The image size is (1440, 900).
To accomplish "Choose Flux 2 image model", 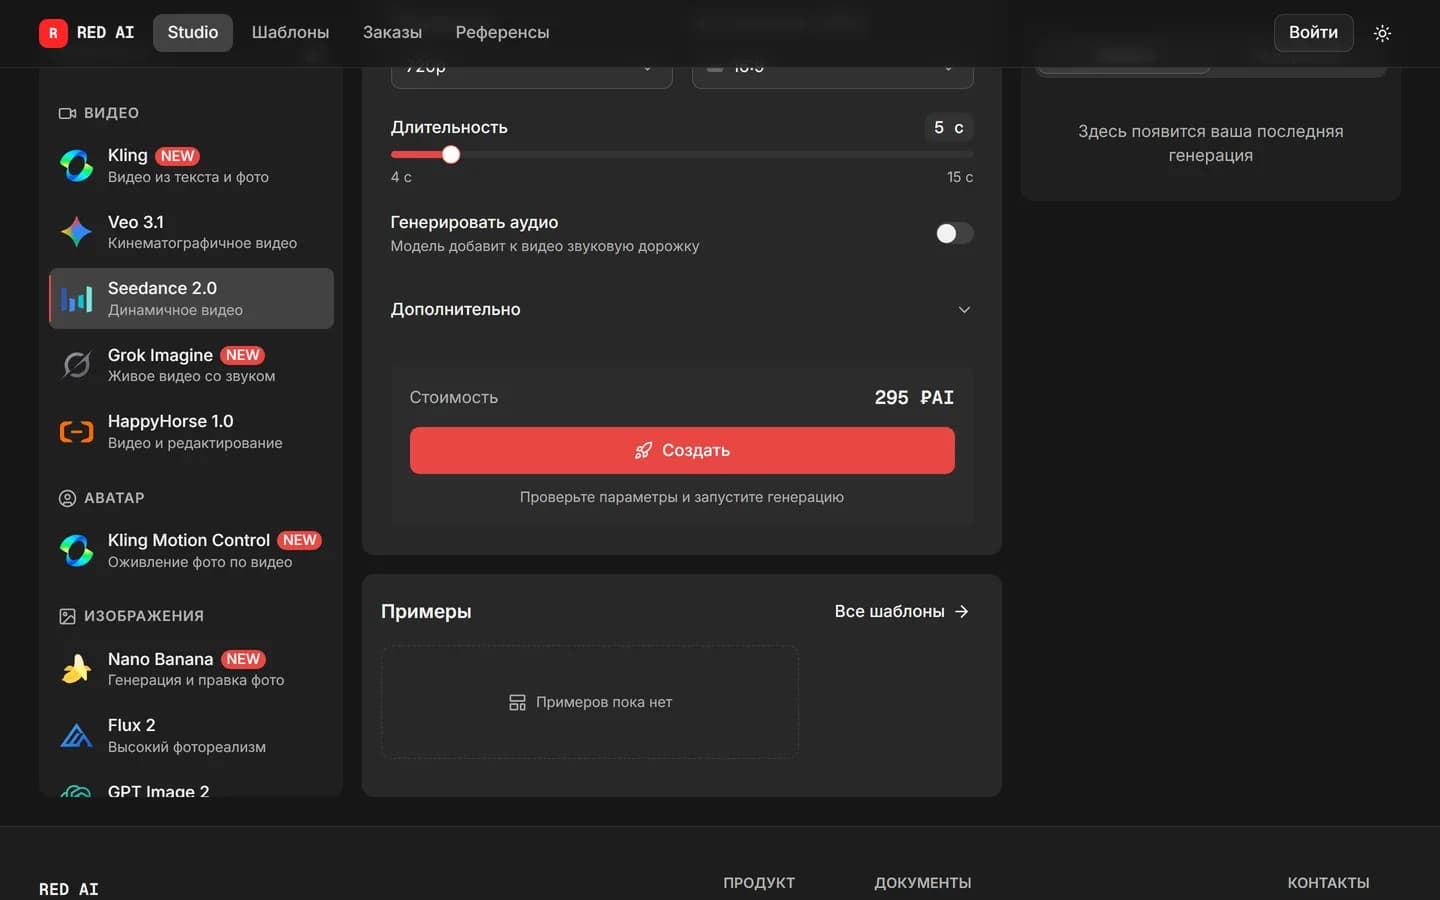I will click(x=191, y=735).
